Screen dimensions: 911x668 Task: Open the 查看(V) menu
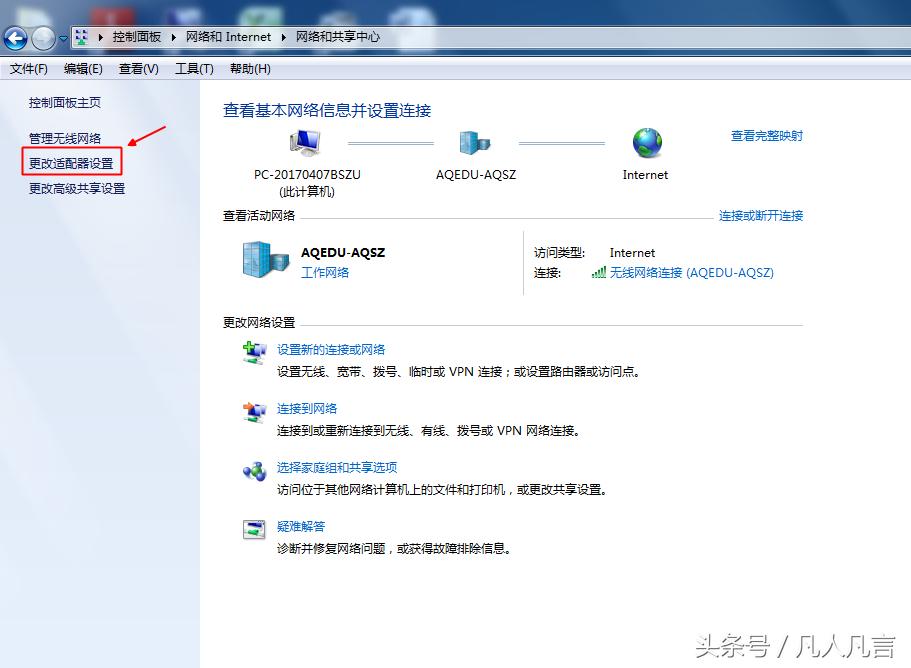click(x=137, y=68)
